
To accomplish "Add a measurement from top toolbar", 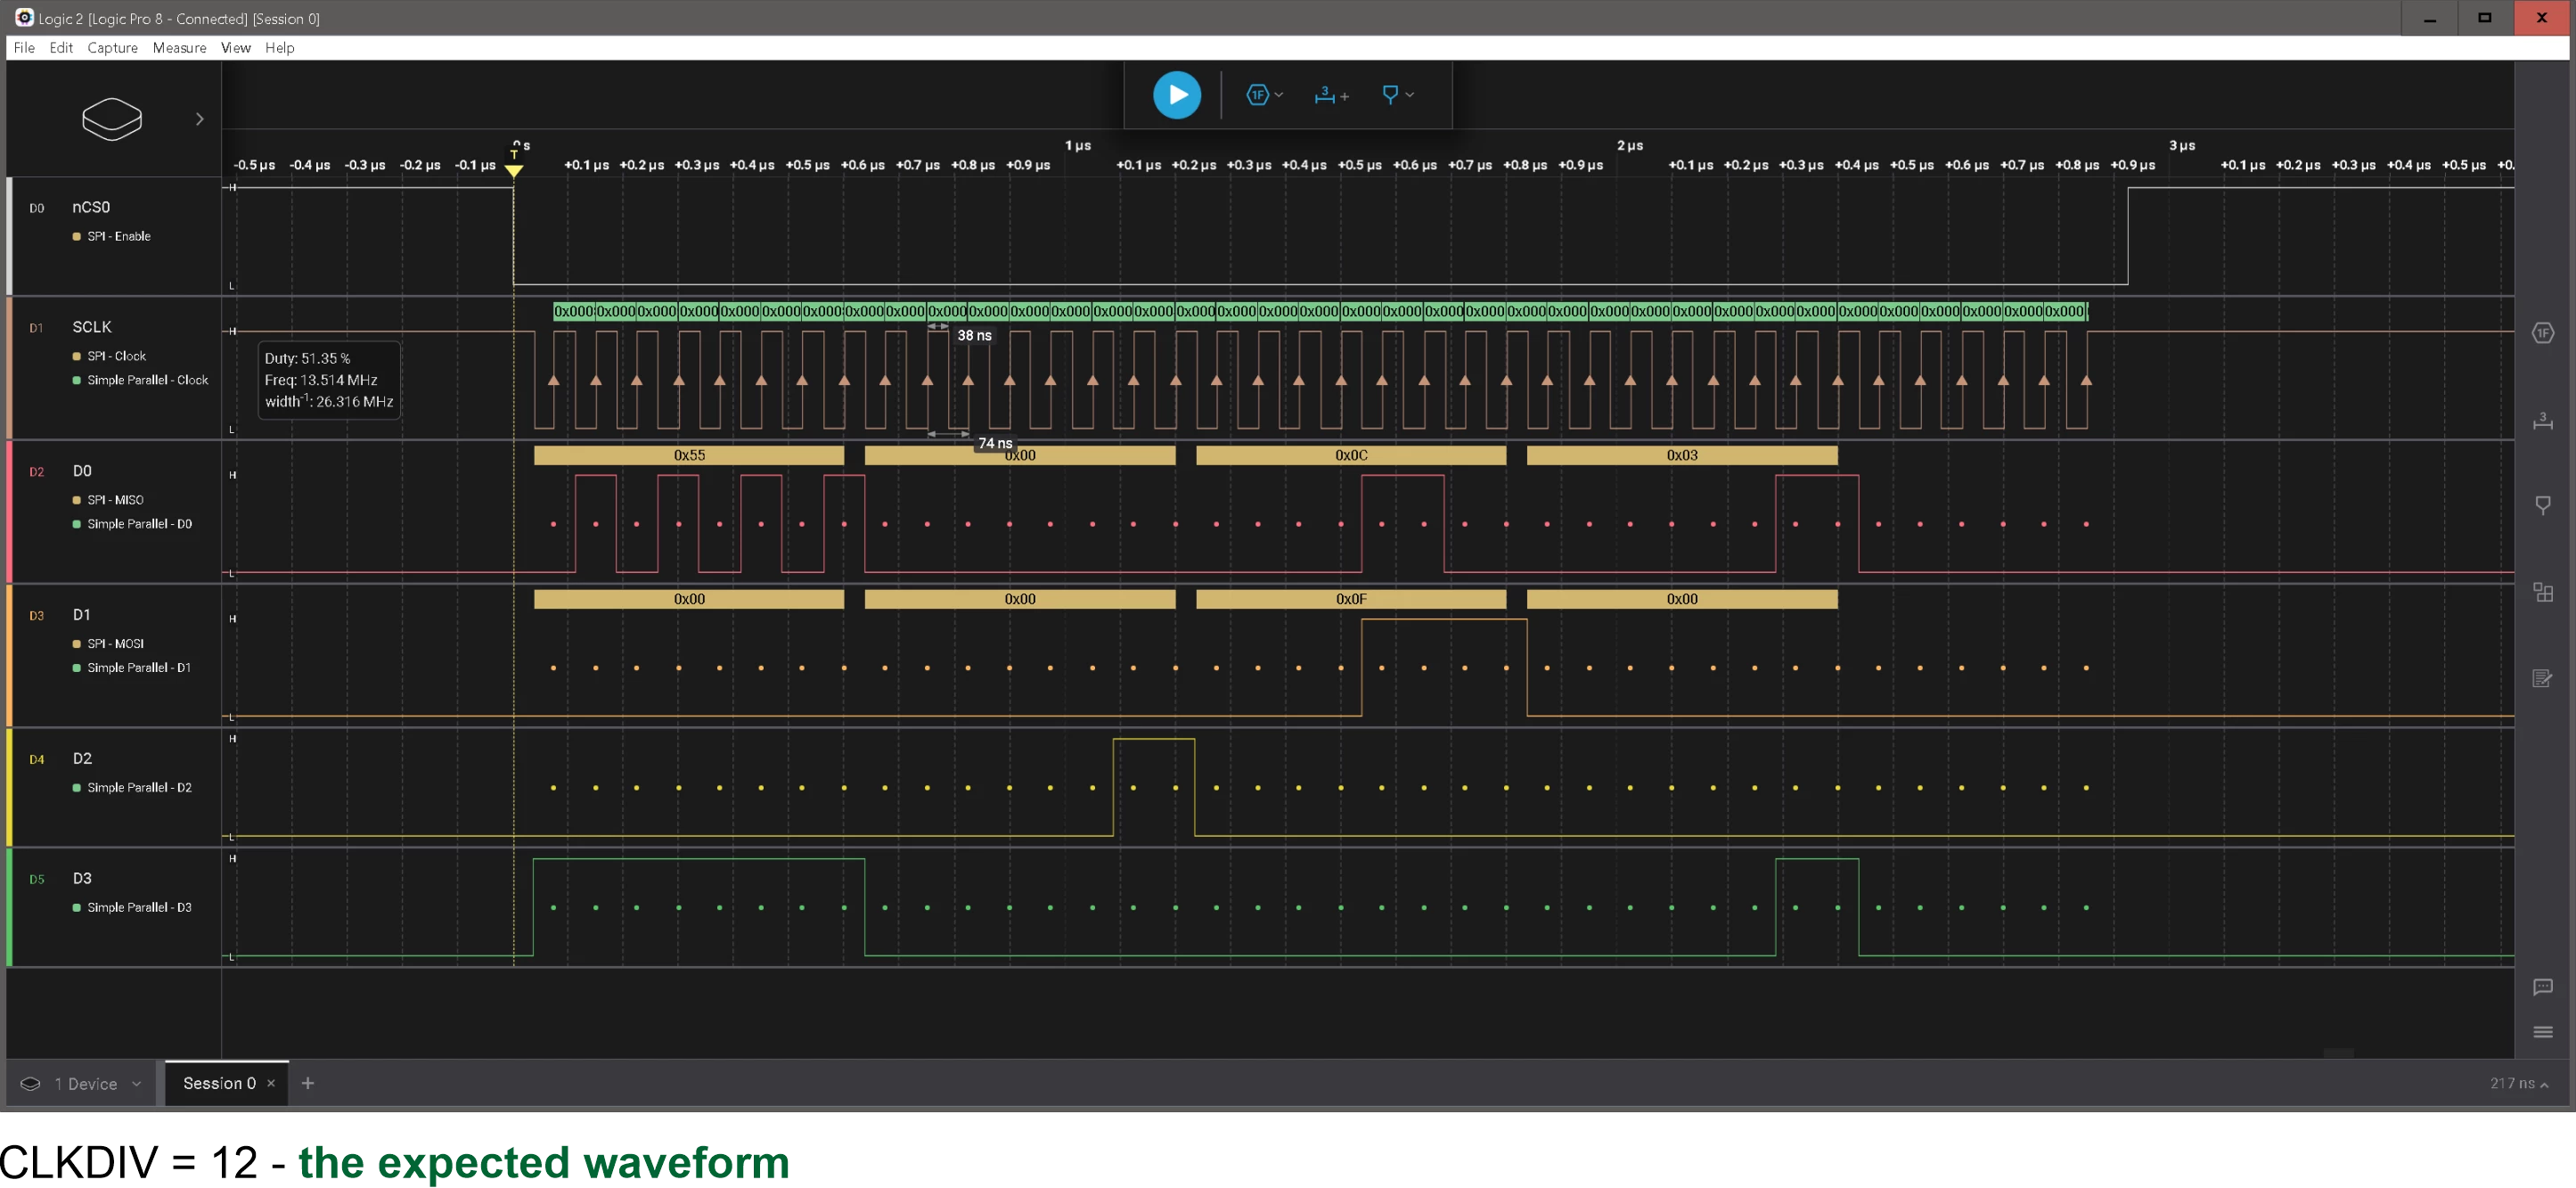I will [1331, 95].
